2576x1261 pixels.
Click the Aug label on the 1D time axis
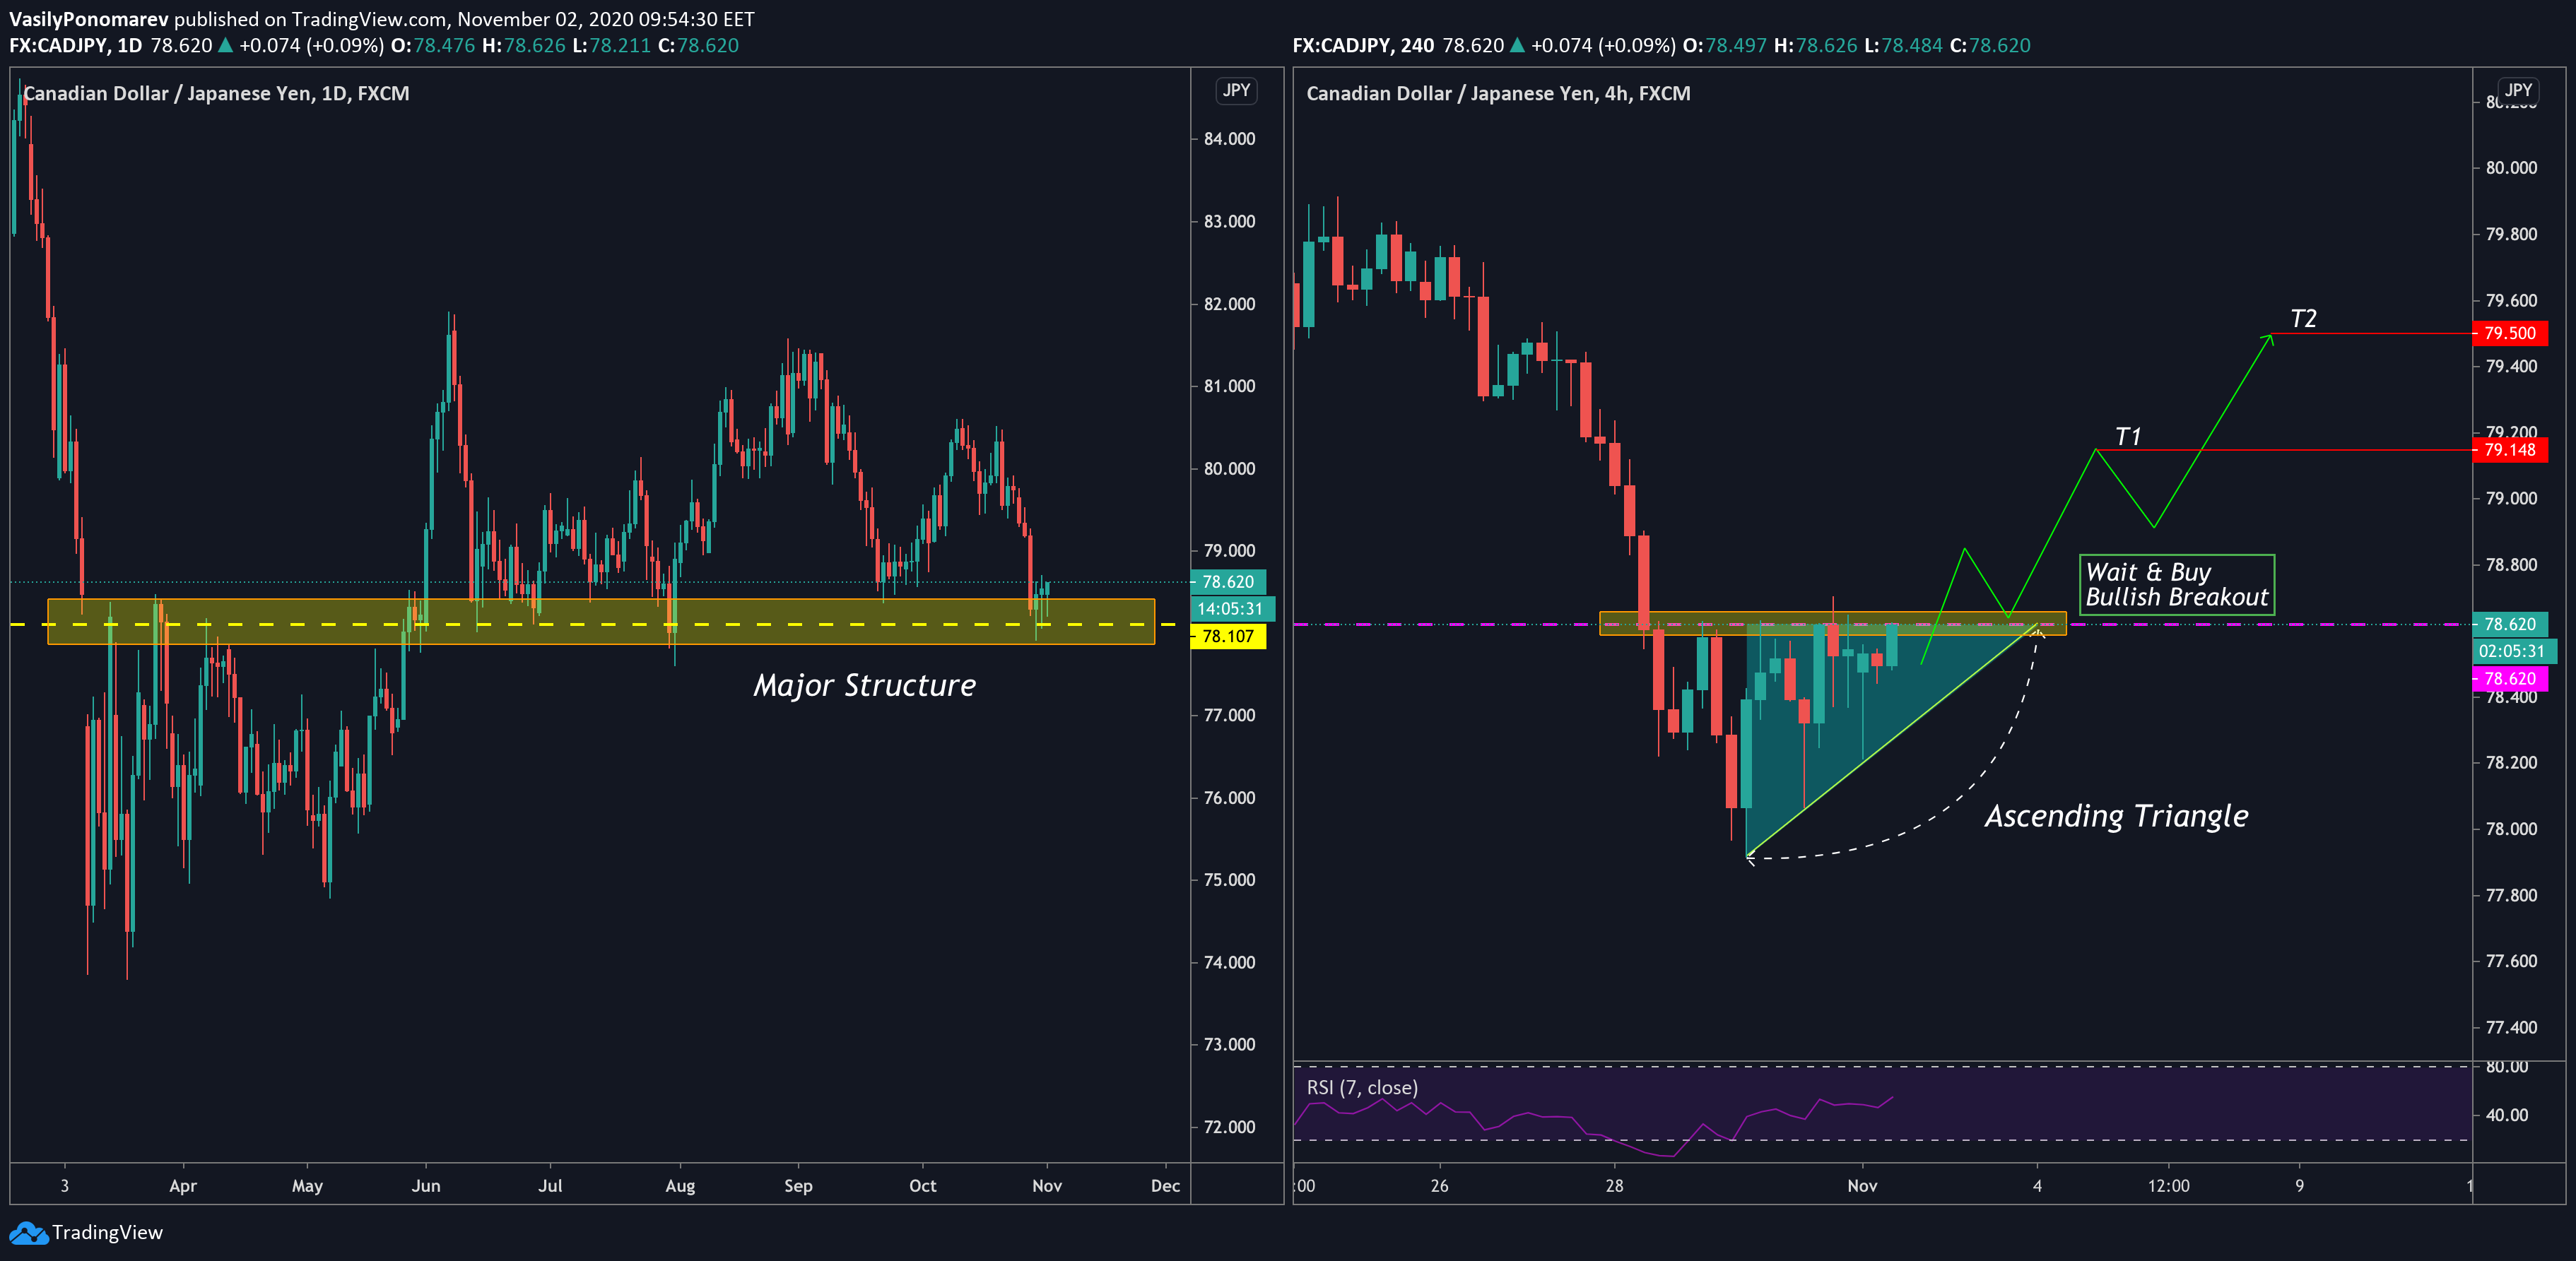pyautogui.click(x=680, y=1187)
